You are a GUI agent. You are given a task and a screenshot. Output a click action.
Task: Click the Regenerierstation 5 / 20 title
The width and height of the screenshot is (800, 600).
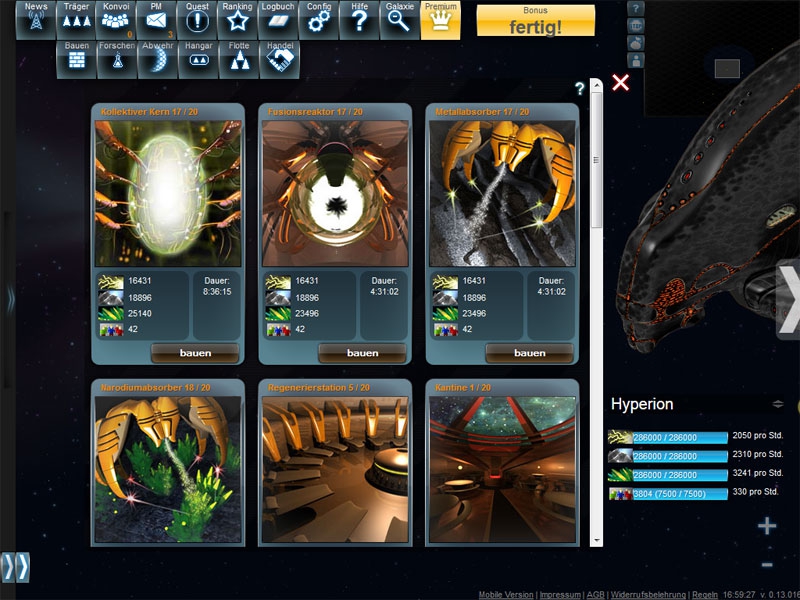click(x=318, y=388)
